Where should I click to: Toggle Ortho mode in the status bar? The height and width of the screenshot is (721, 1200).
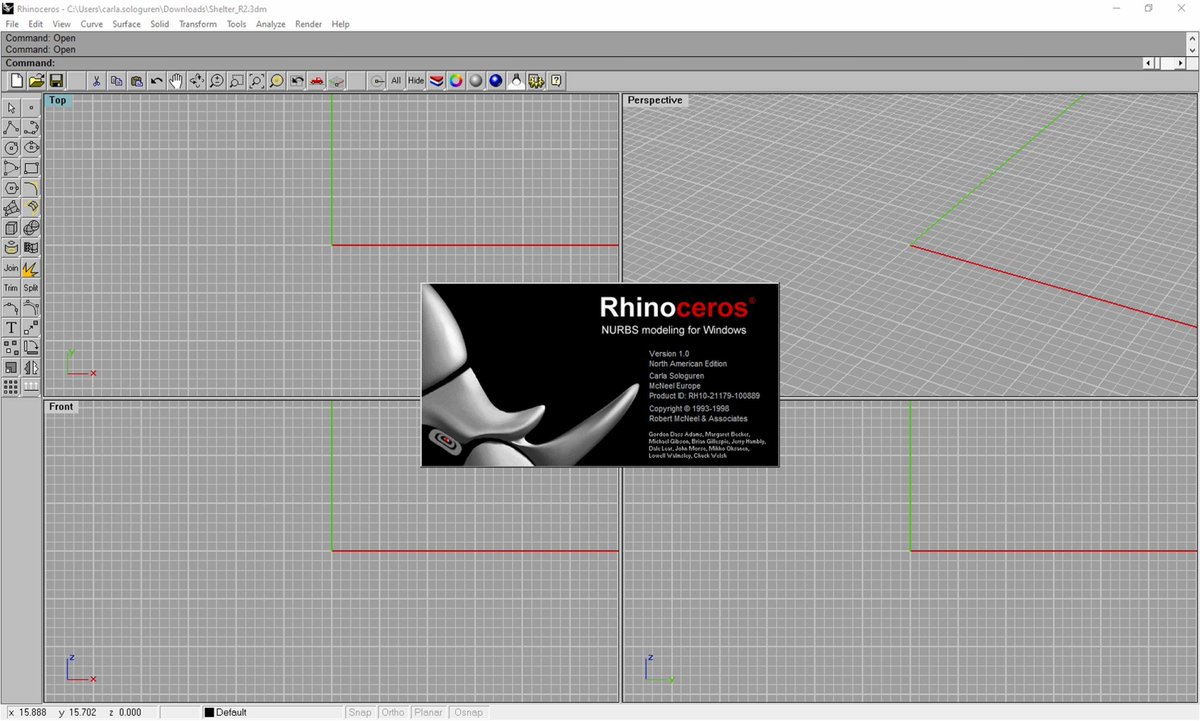tap(394, 712)
